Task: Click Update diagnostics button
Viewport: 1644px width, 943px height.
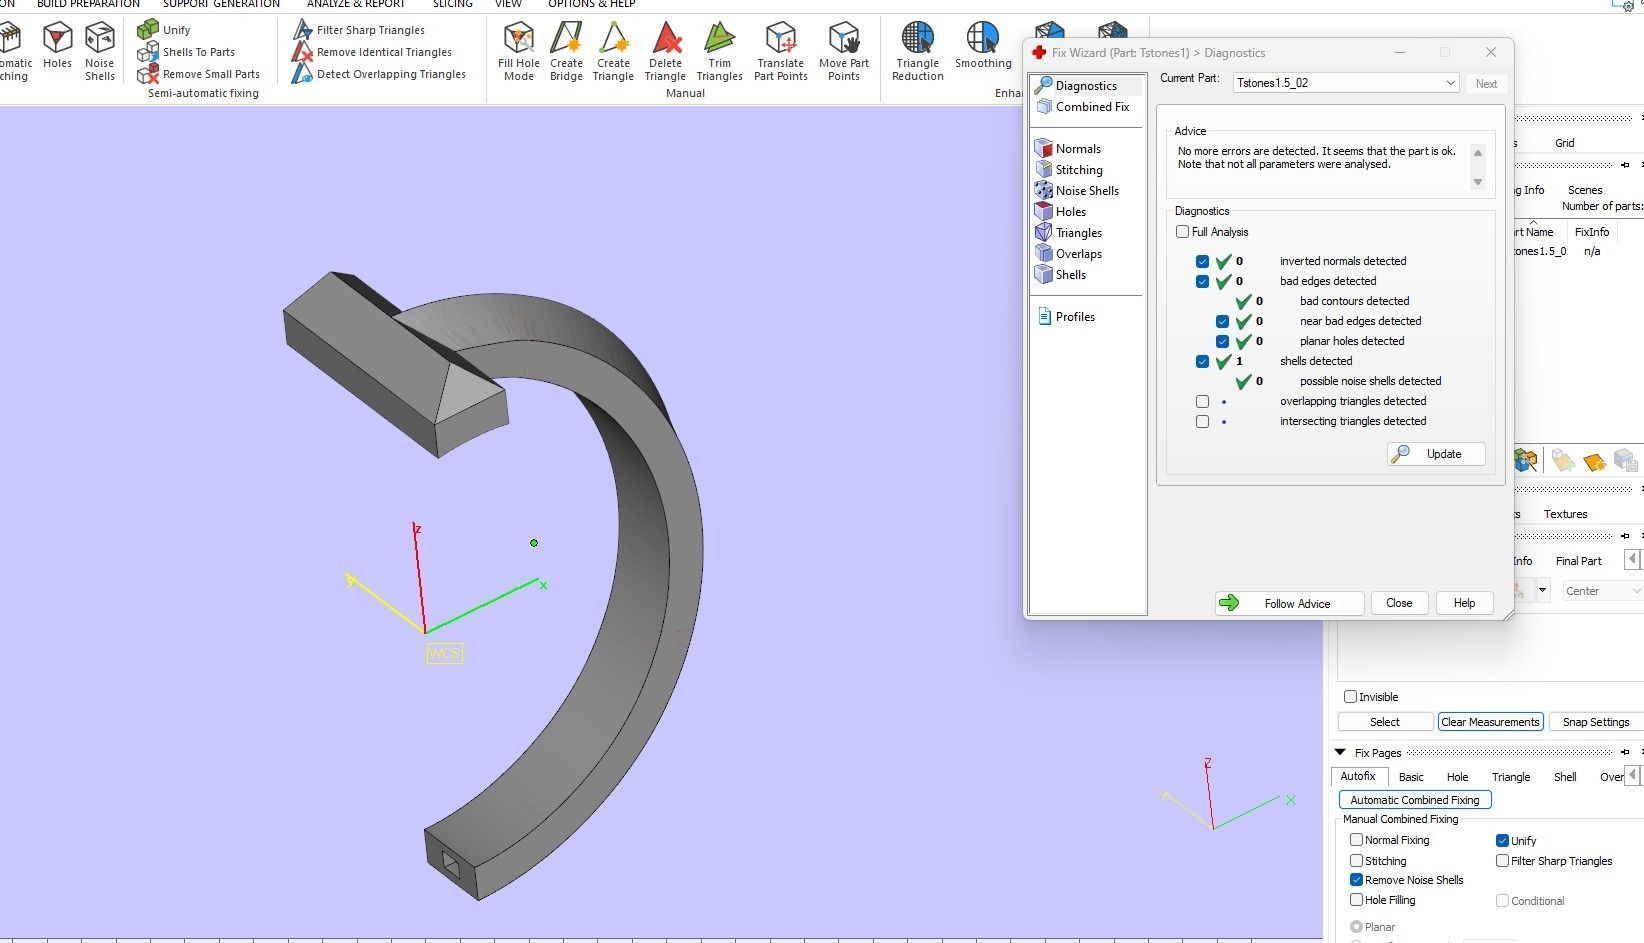Action: click(x=1435, y=454)
